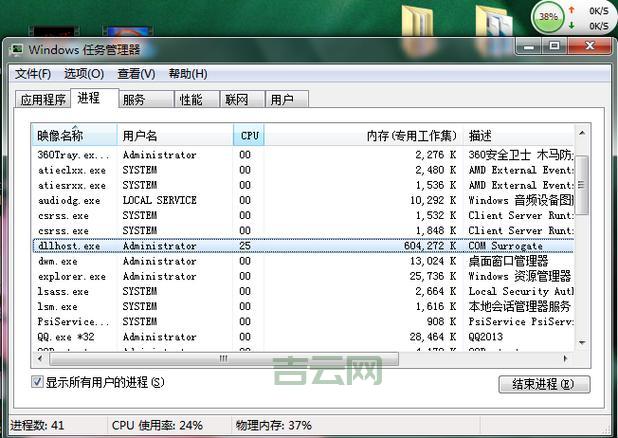Sort by 用户名 column header
618x438 pixels.
(175, 135)
